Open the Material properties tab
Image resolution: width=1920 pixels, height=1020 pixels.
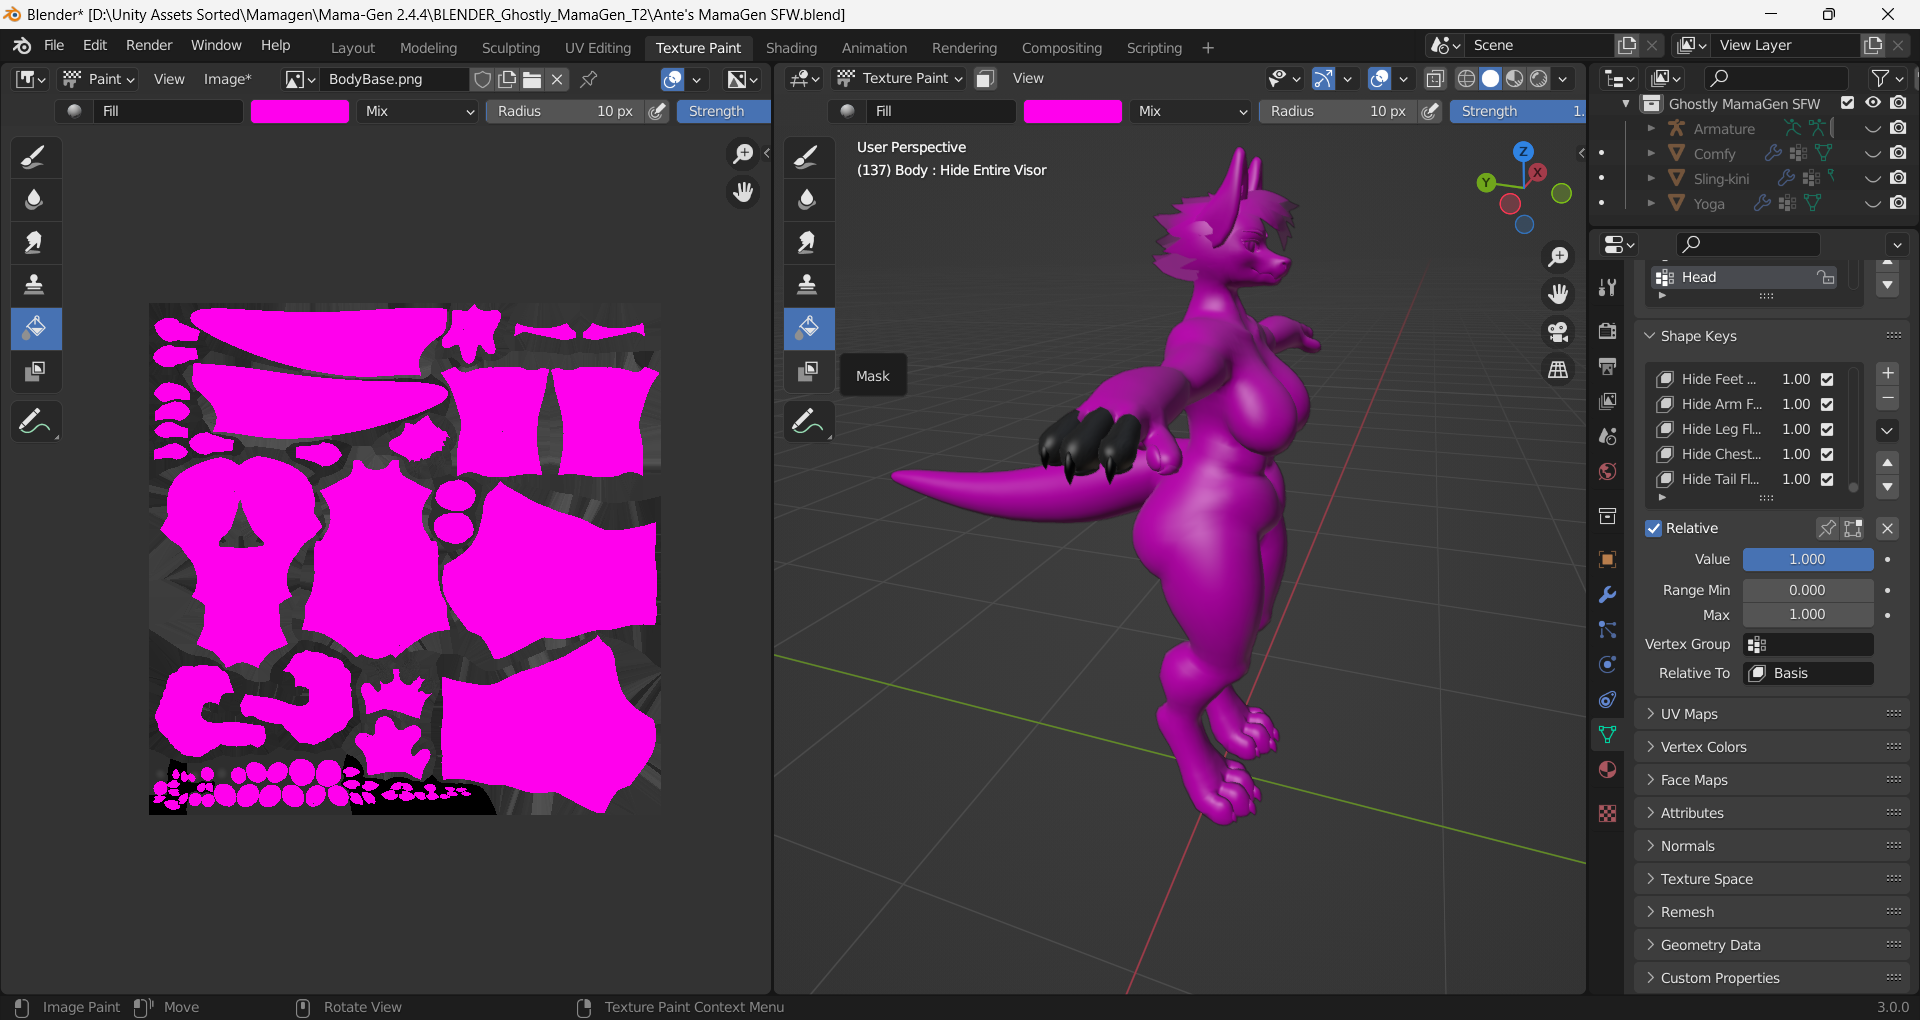tap(1607, 769)
